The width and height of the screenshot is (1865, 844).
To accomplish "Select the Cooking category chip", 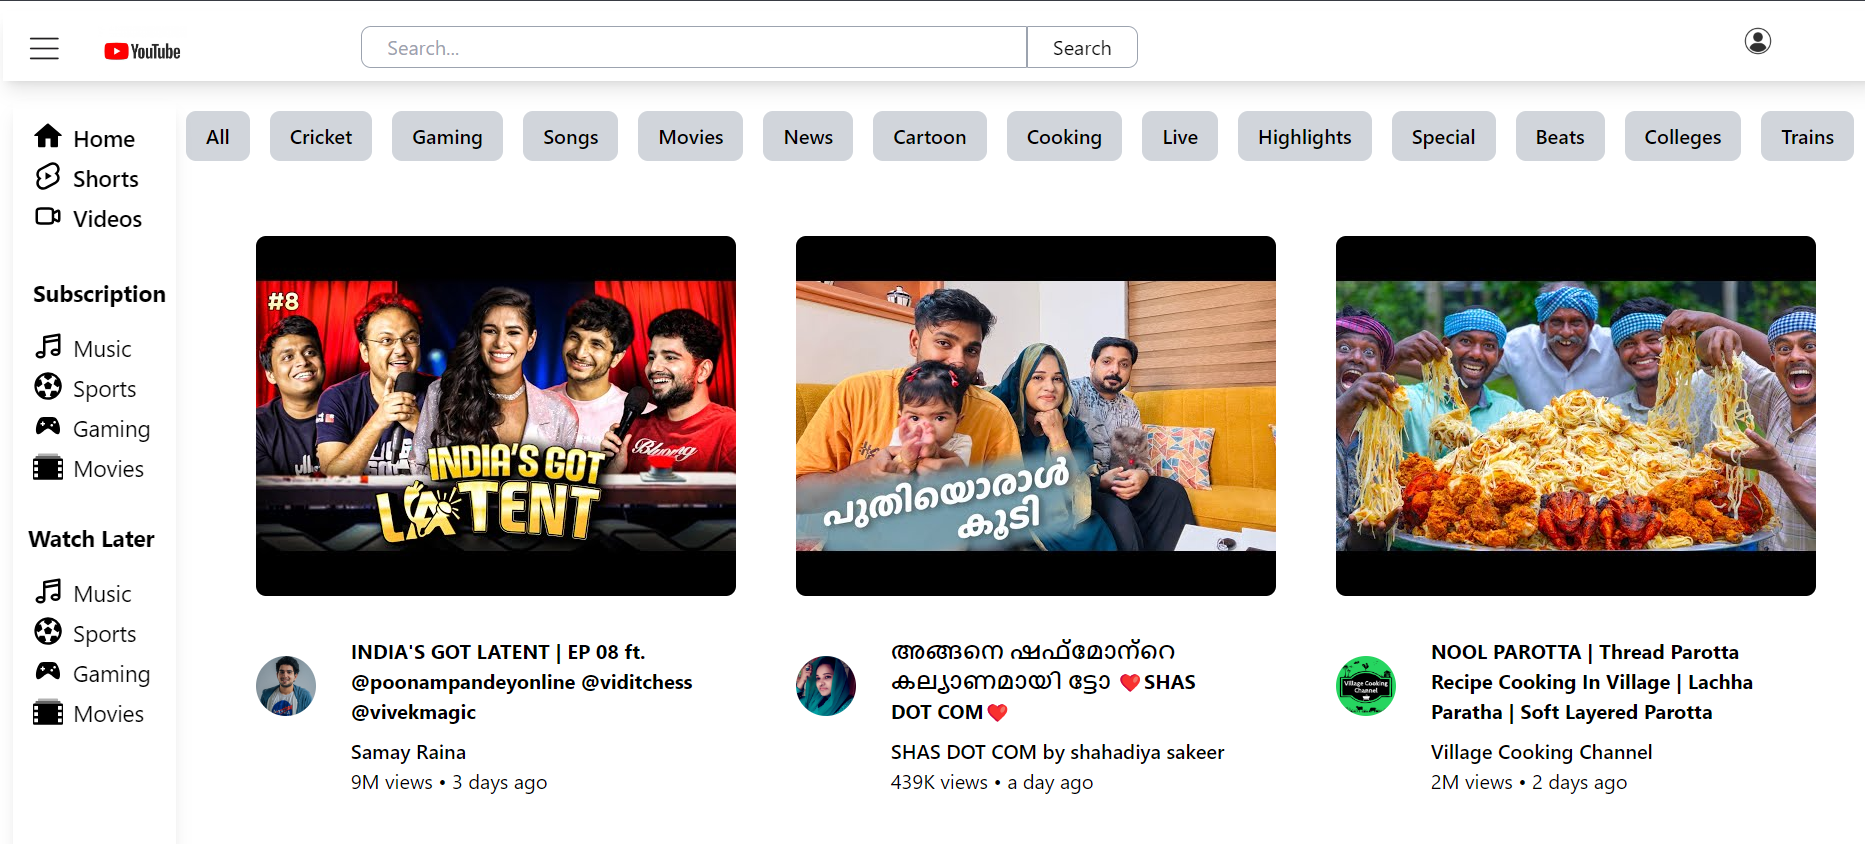I will point(1064,136).
